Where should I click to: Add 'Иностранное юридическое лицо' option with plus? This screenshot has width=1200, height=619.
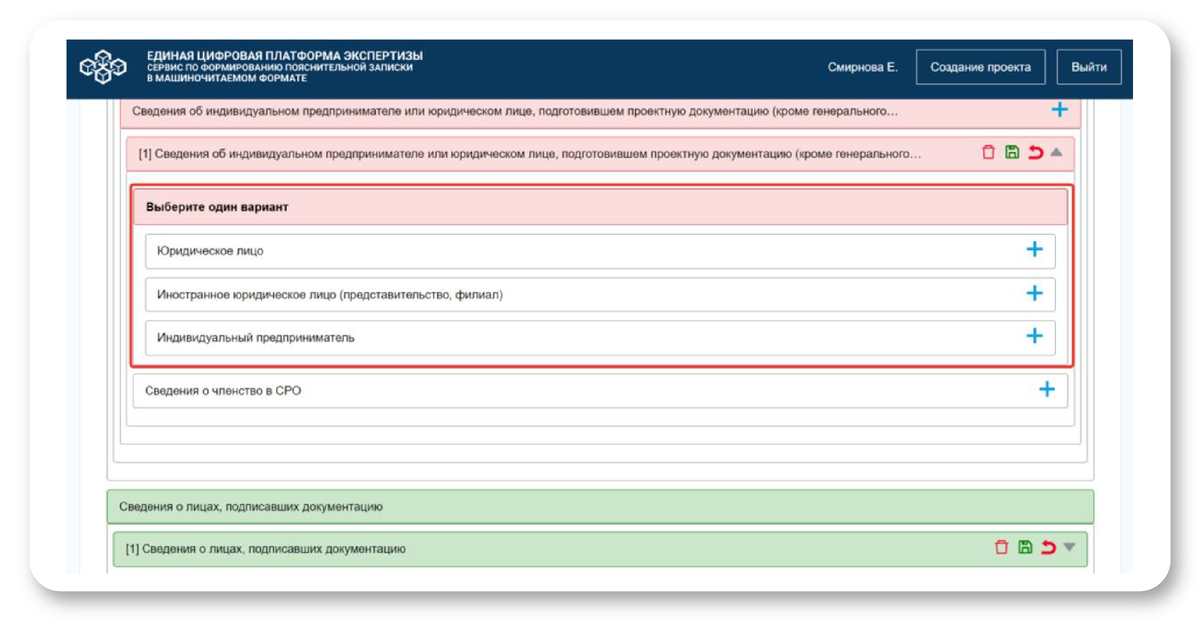pyautogui.click(x=1035, y=294)
